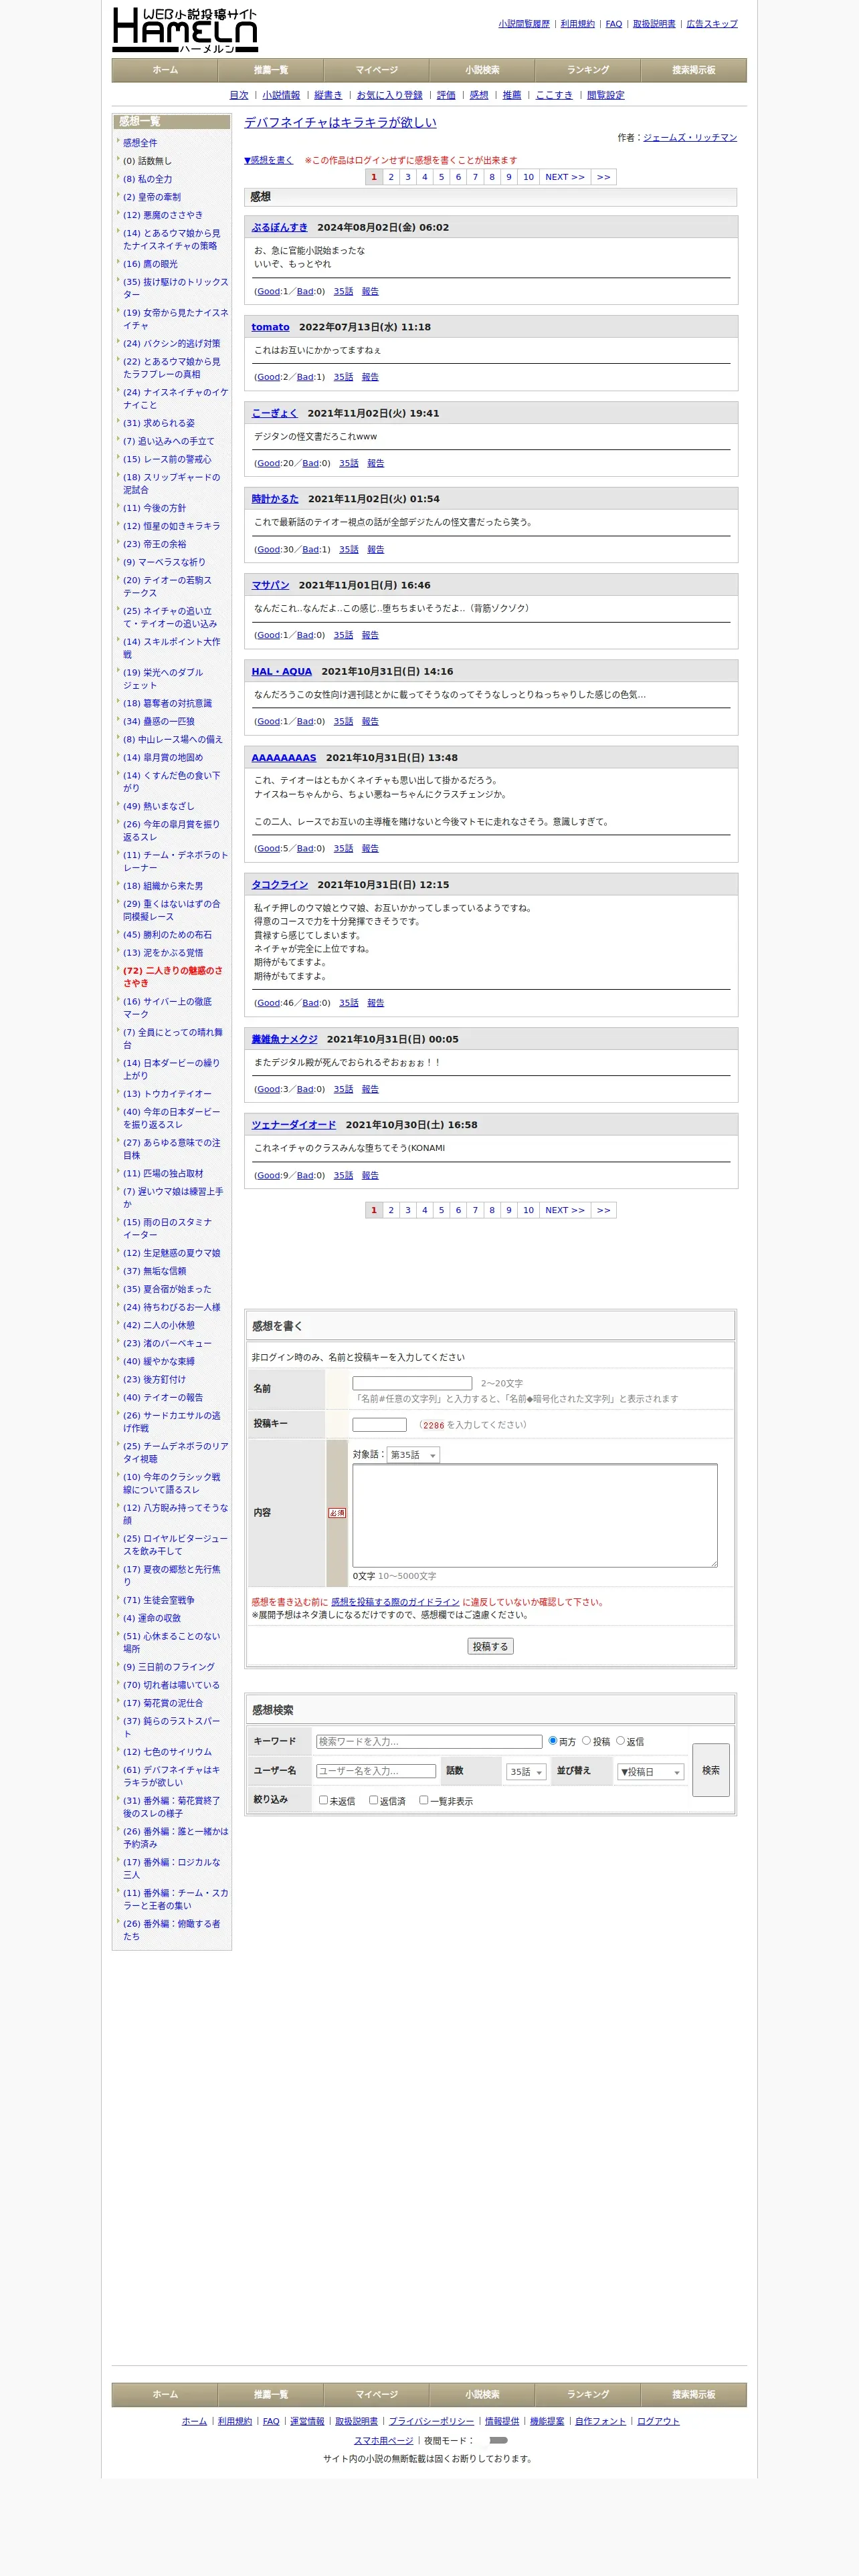Image resolution: width=859 pixels, height=2576 pixels.
Task: Select 感想全件 in sidebar list
Action: 140,143
